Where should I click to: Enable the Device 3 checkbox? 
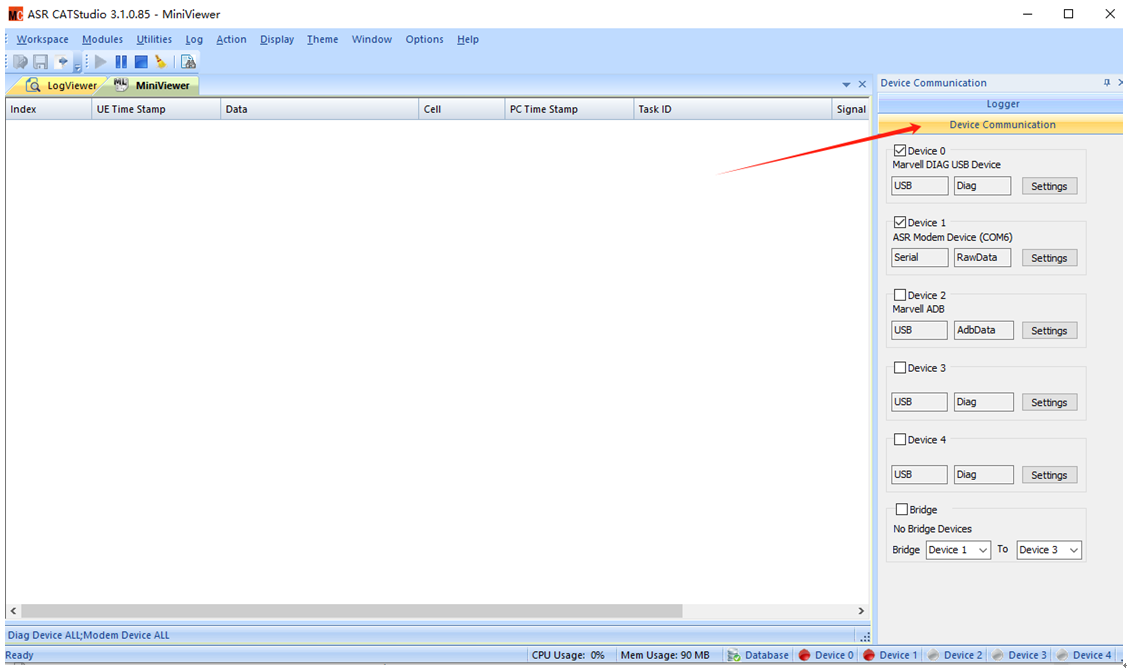click(x=900, y=367)
